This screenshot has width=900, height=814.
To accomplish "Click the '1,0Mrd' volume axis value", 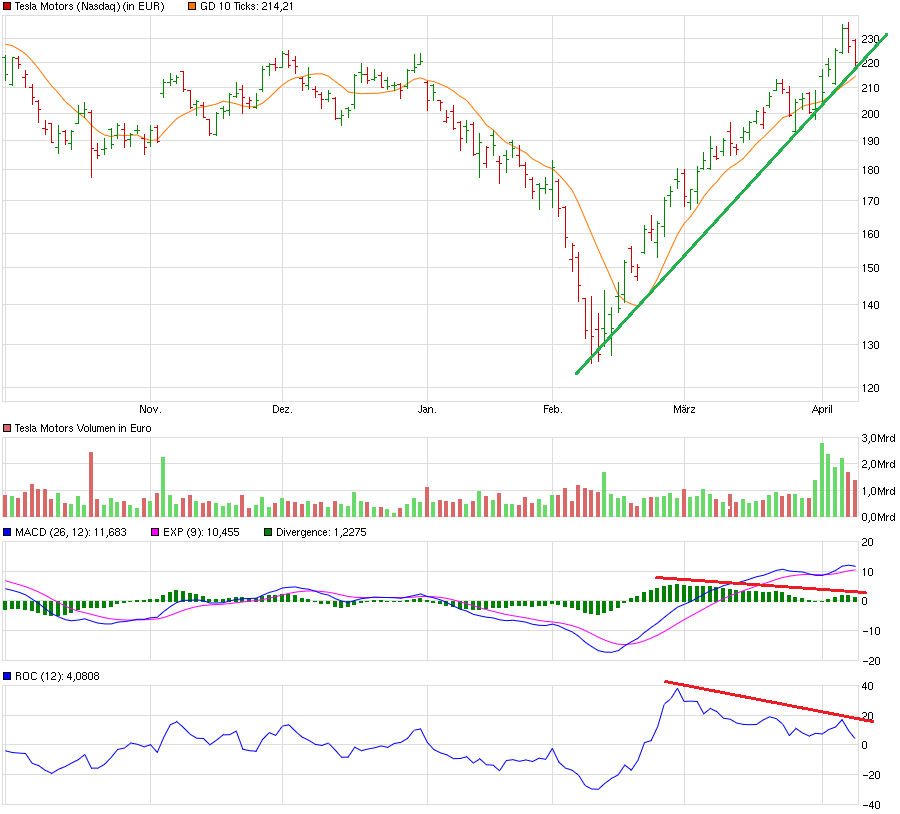I will 878,492.
